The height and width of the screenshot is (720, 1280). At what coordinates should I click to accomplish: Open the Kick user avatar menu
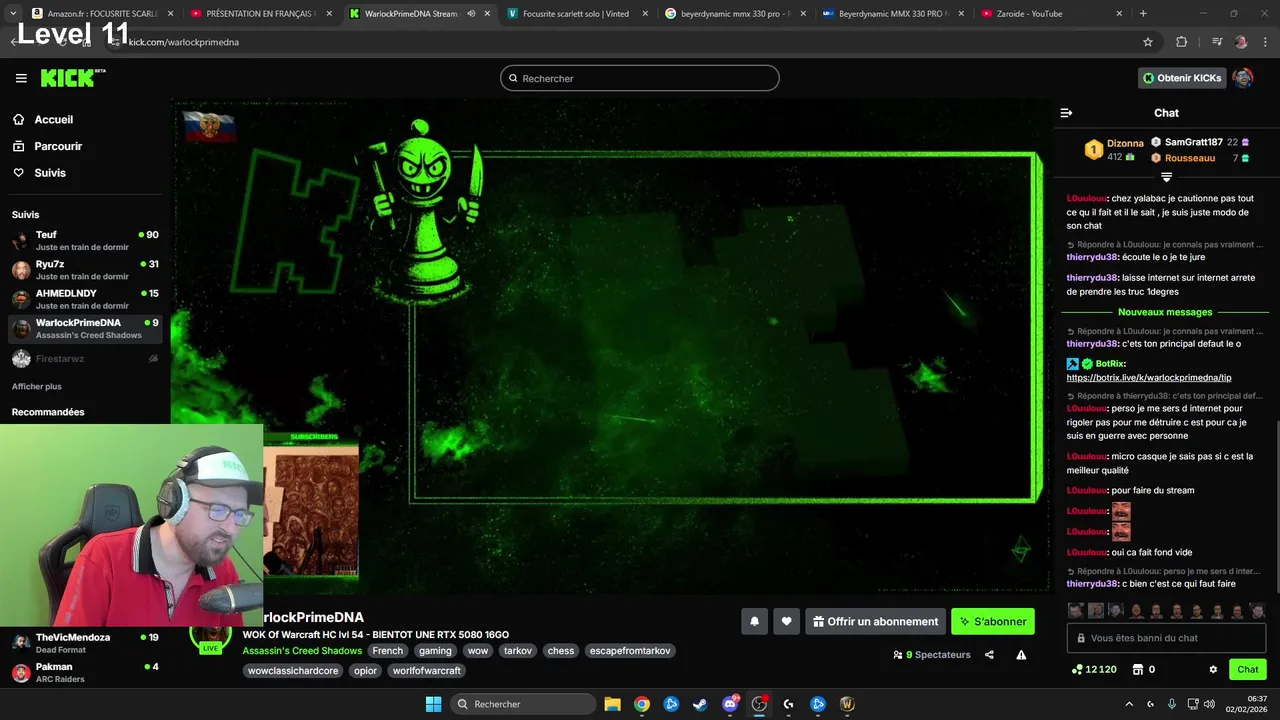click(1243, 78)
